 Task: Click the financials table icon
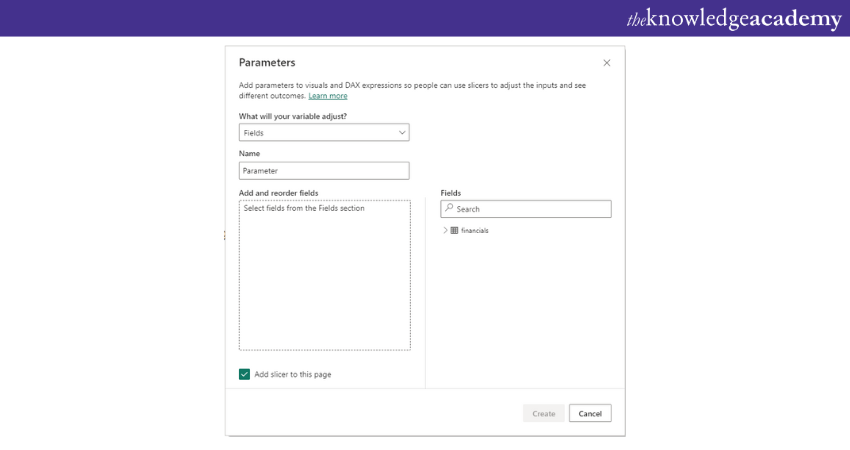coord(454,230)
